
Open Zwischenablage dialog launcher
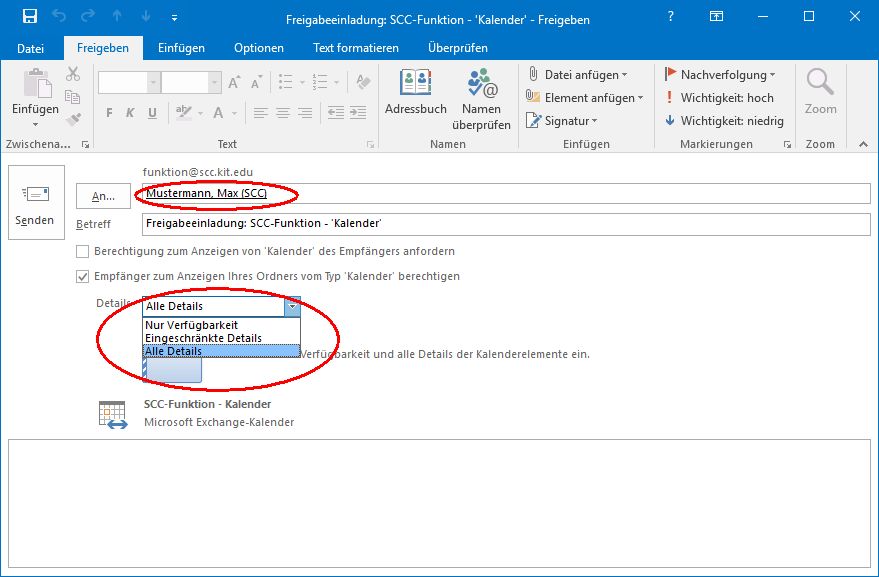[x=85, y=145]
